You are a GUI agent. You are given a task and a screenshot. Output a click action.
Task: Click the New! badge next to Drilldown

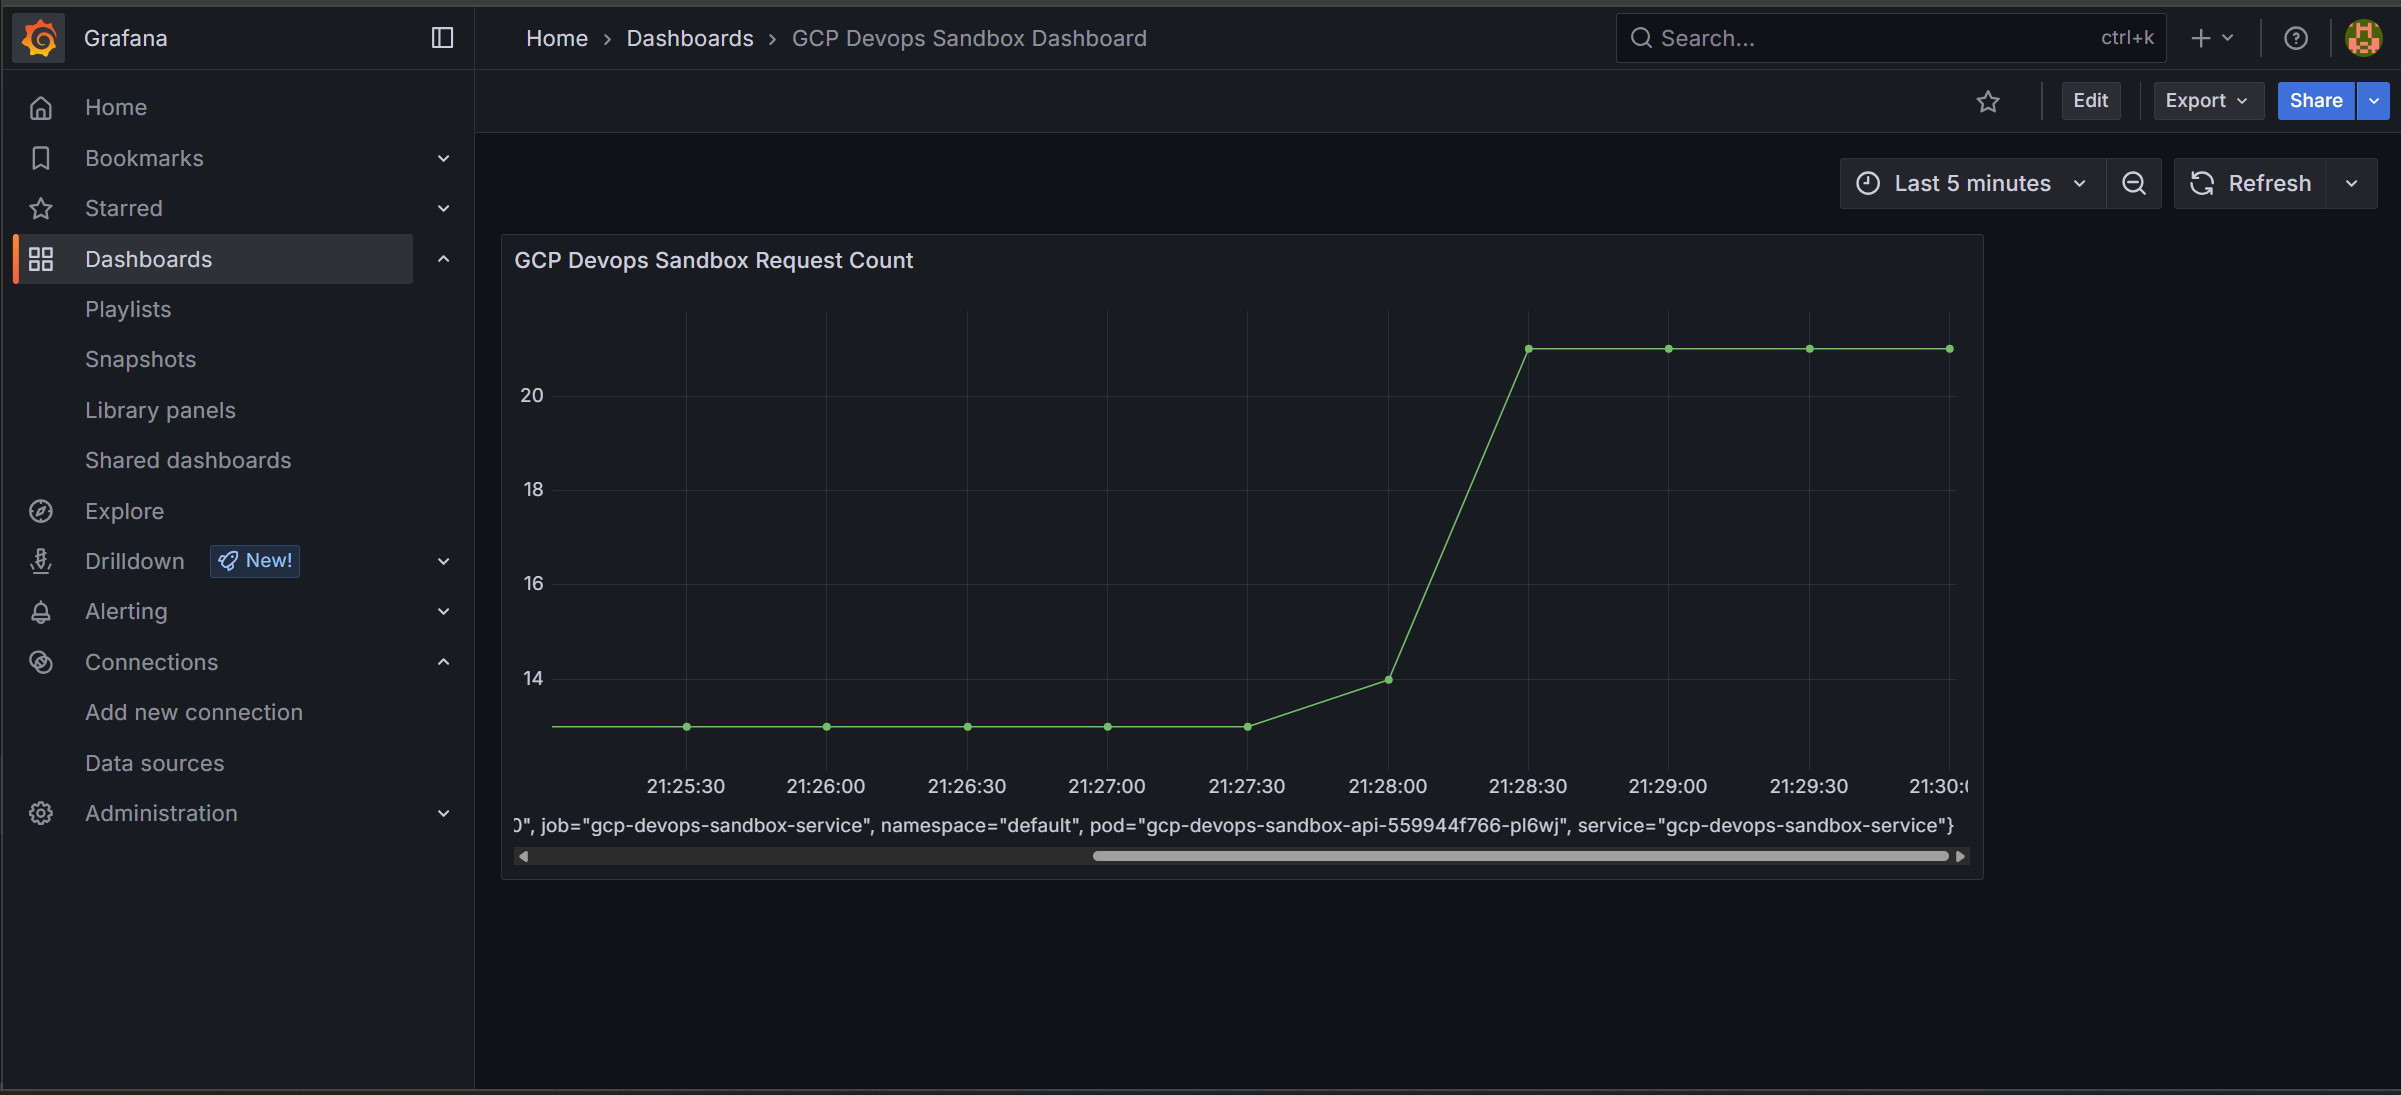(255, 561)
